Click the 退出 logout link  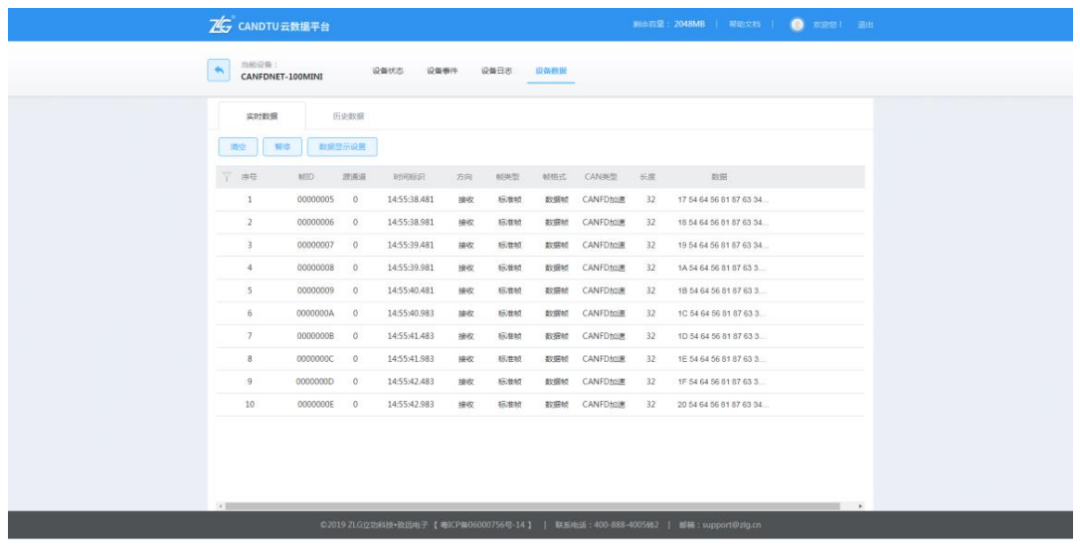click(x=865, y=24)
